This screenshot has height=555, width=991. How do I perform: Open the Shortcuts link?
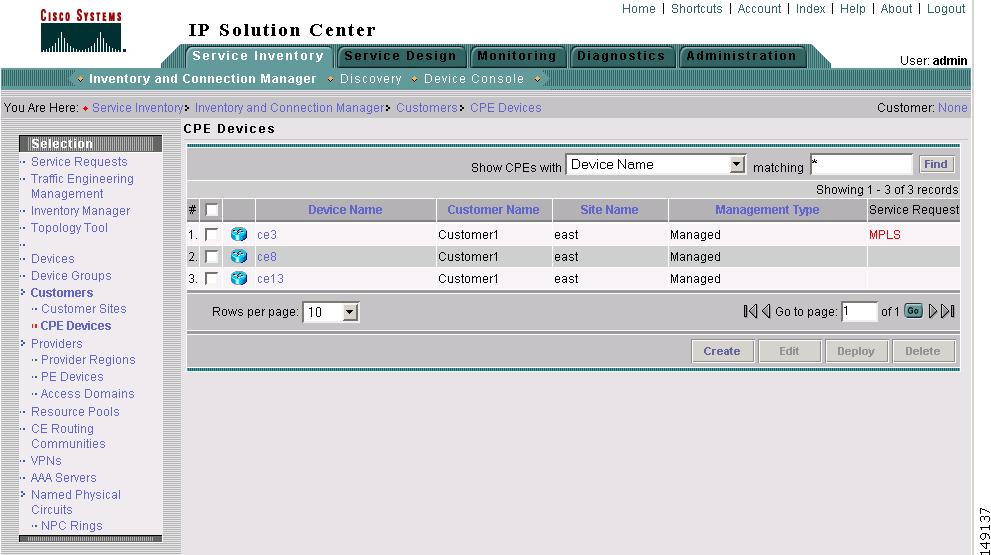click(x=696, y=9)
